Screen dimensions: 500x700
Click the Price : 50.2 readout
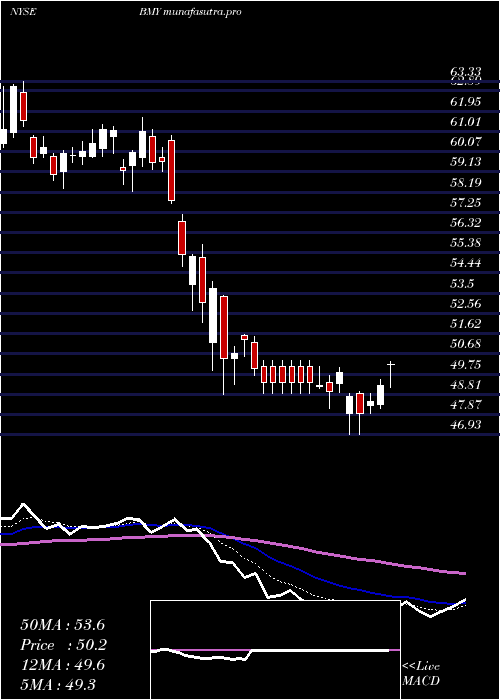tap(63, 645)
